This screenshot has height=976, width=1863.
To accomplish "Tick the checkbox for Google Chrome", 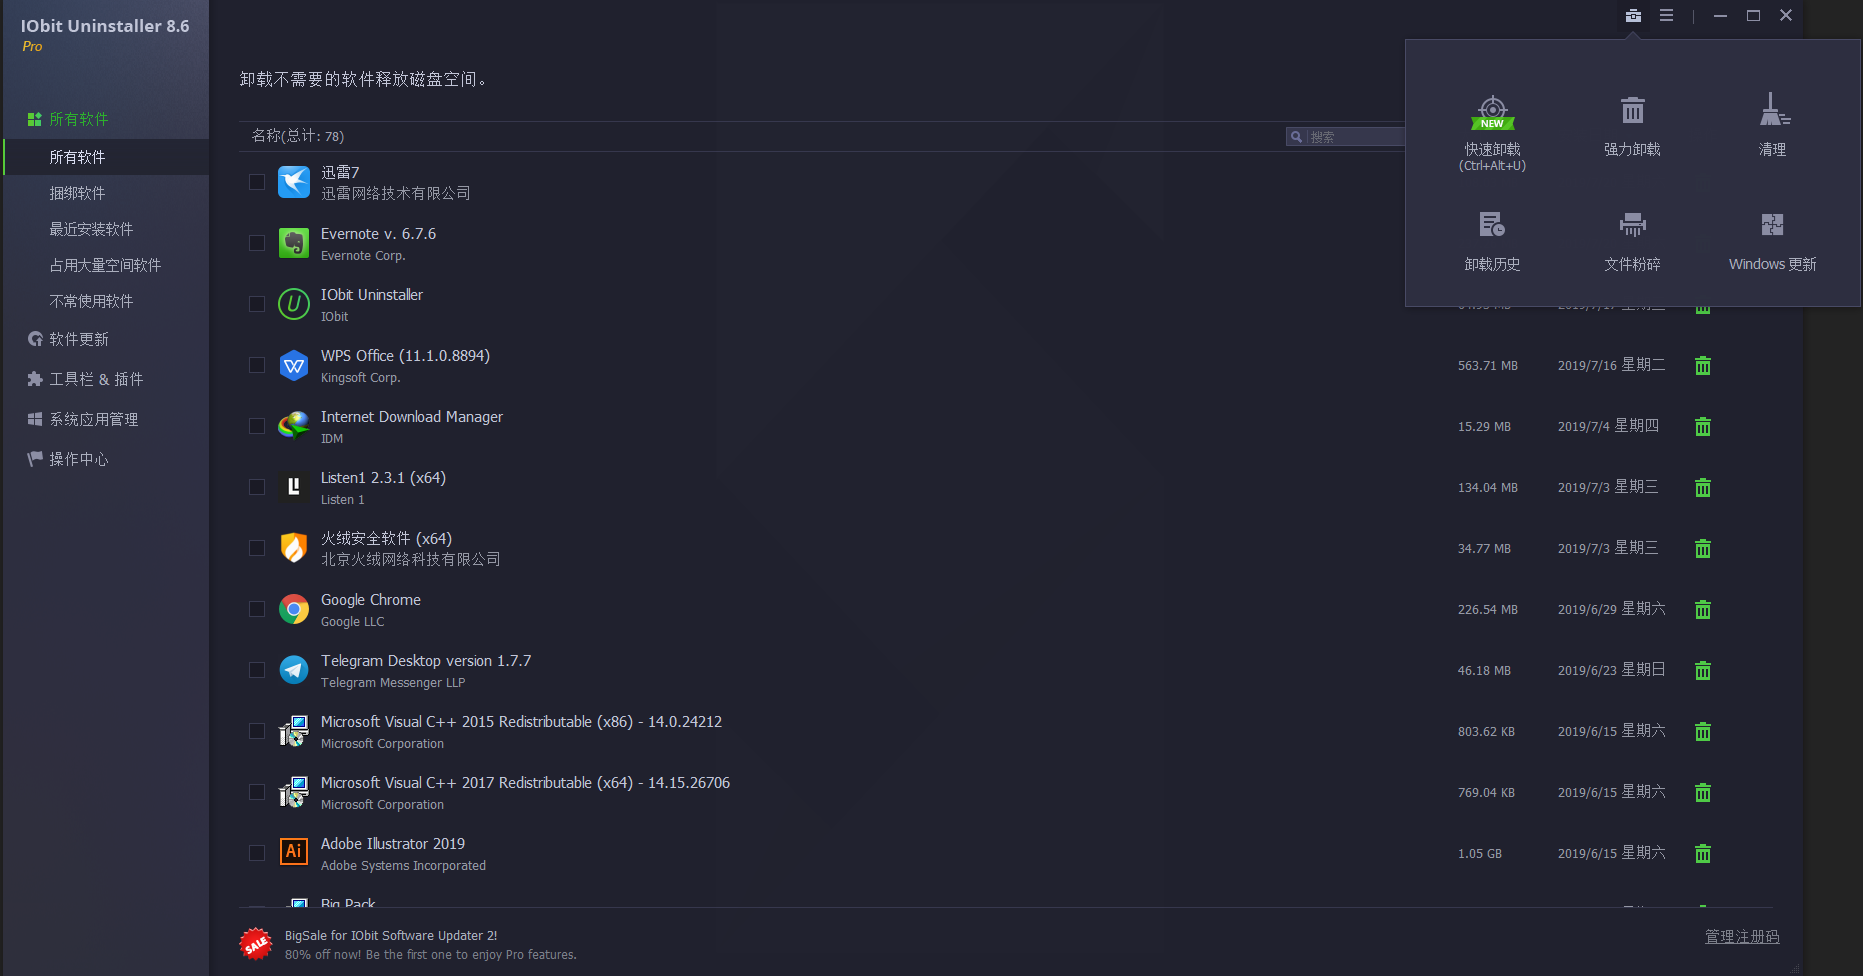I will click(x=257, y=609).
